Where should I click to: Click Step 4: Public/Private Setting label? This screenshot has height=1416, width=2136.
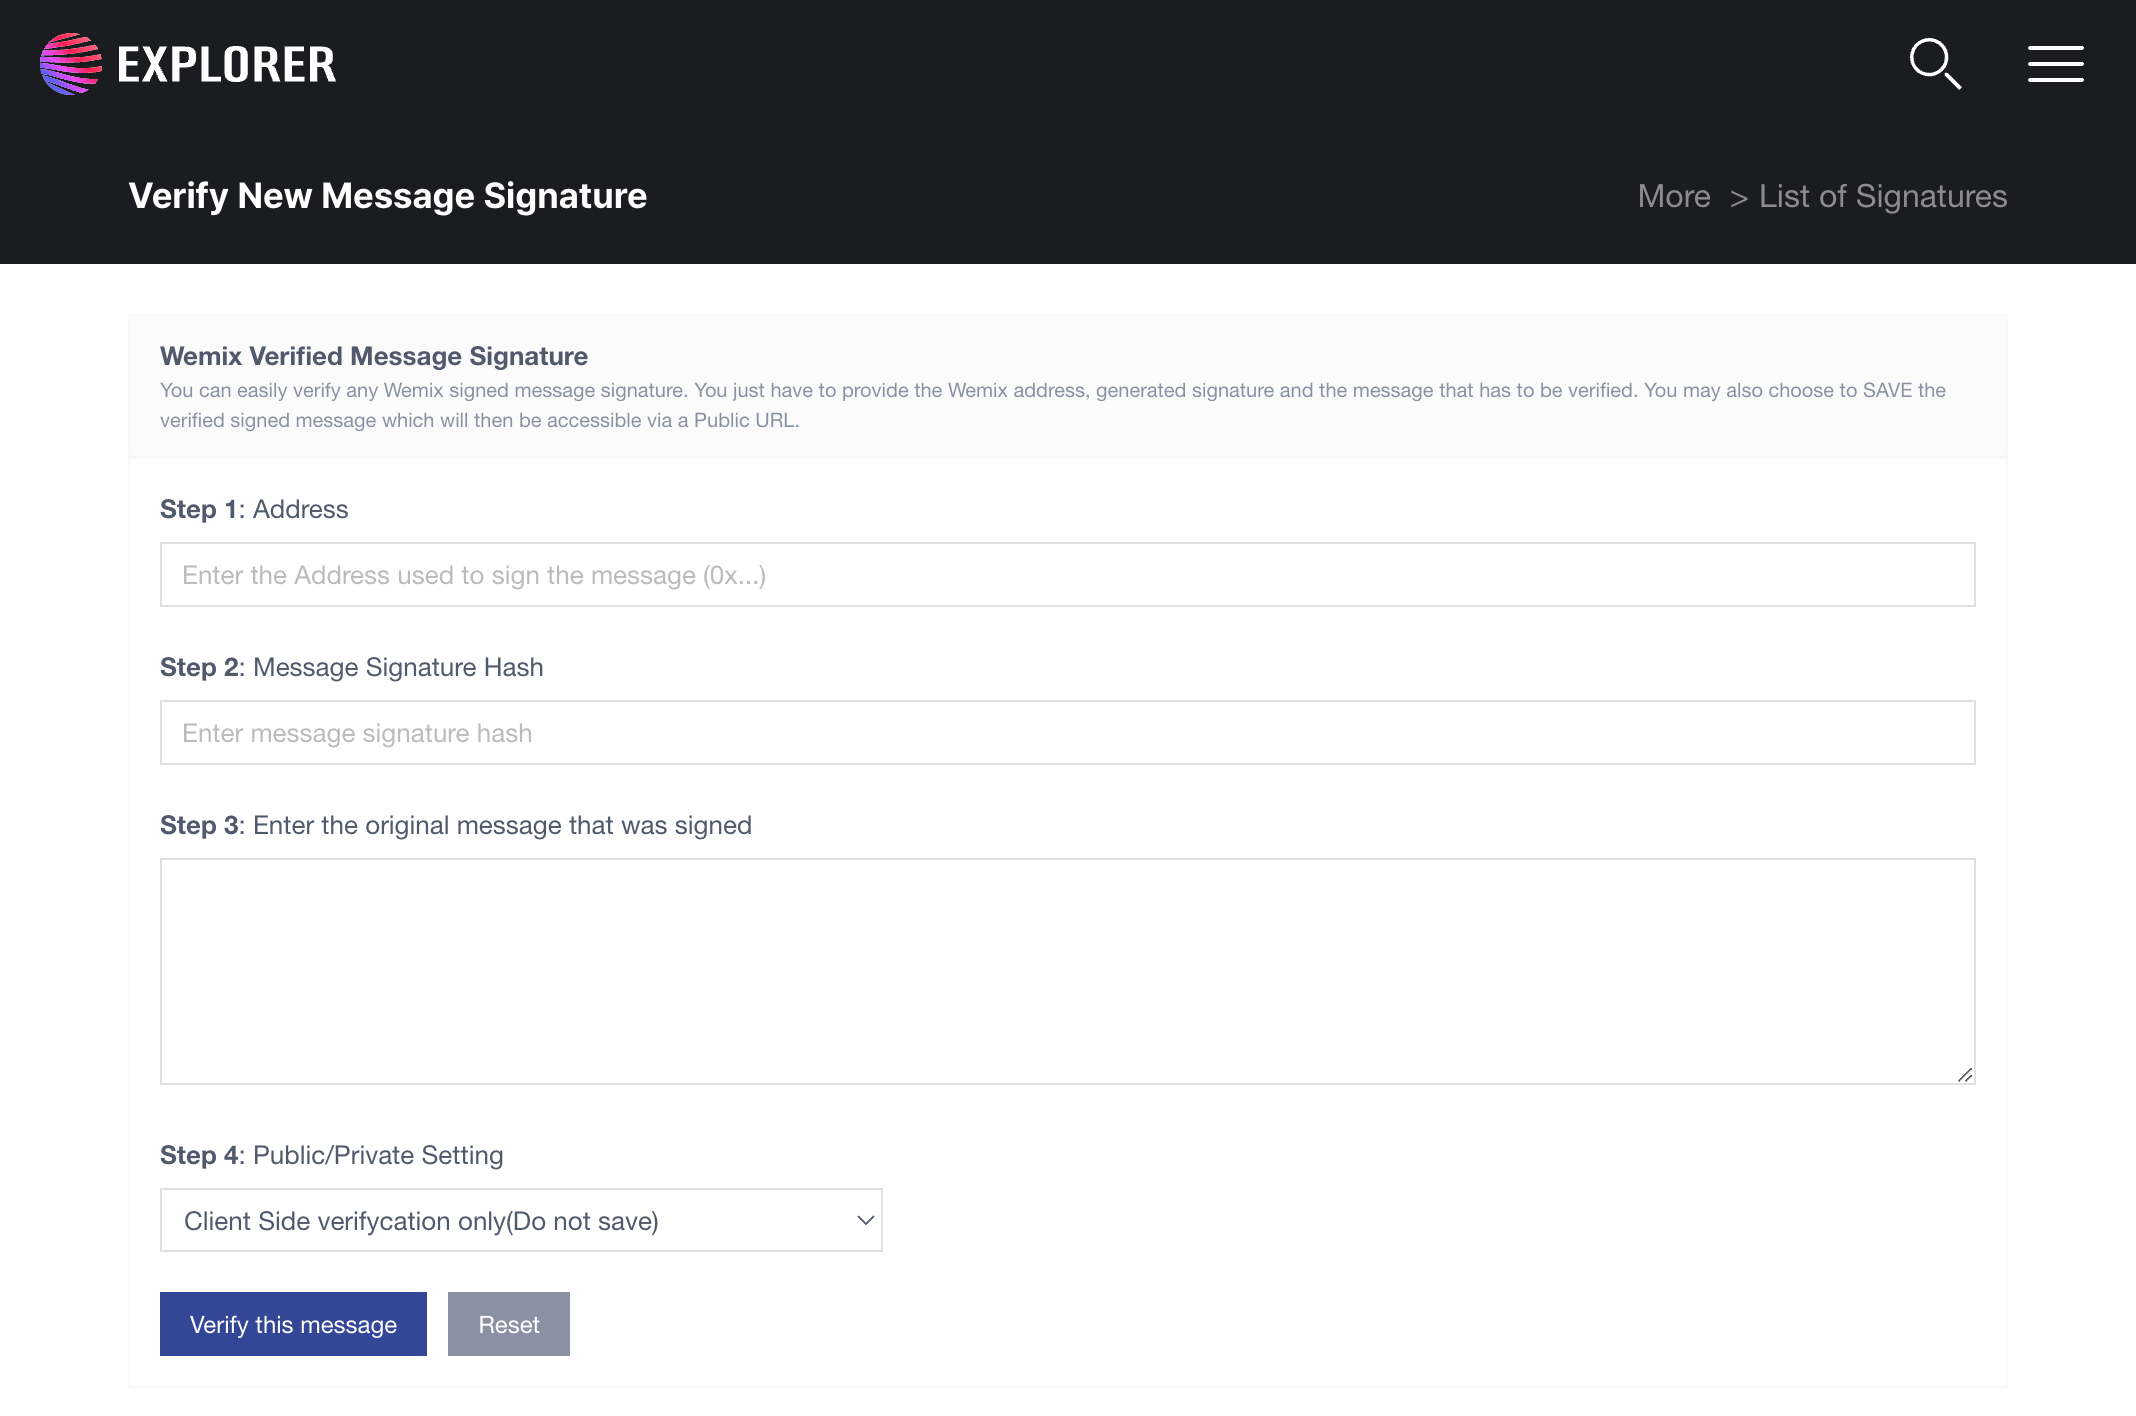331,1155
